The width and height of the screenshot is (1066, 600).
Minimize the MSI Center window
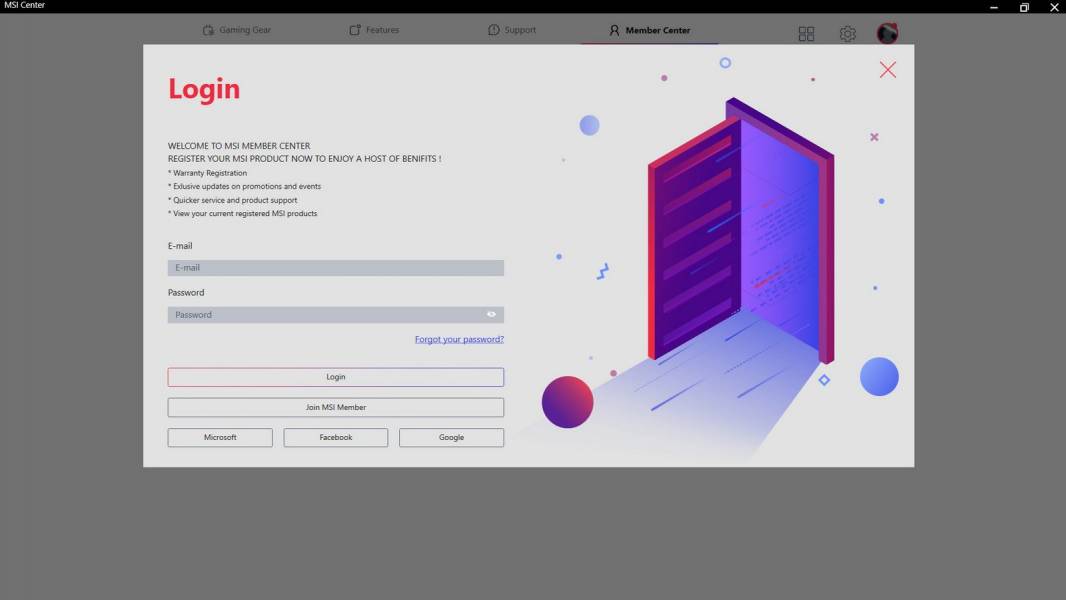coord(994,7)
